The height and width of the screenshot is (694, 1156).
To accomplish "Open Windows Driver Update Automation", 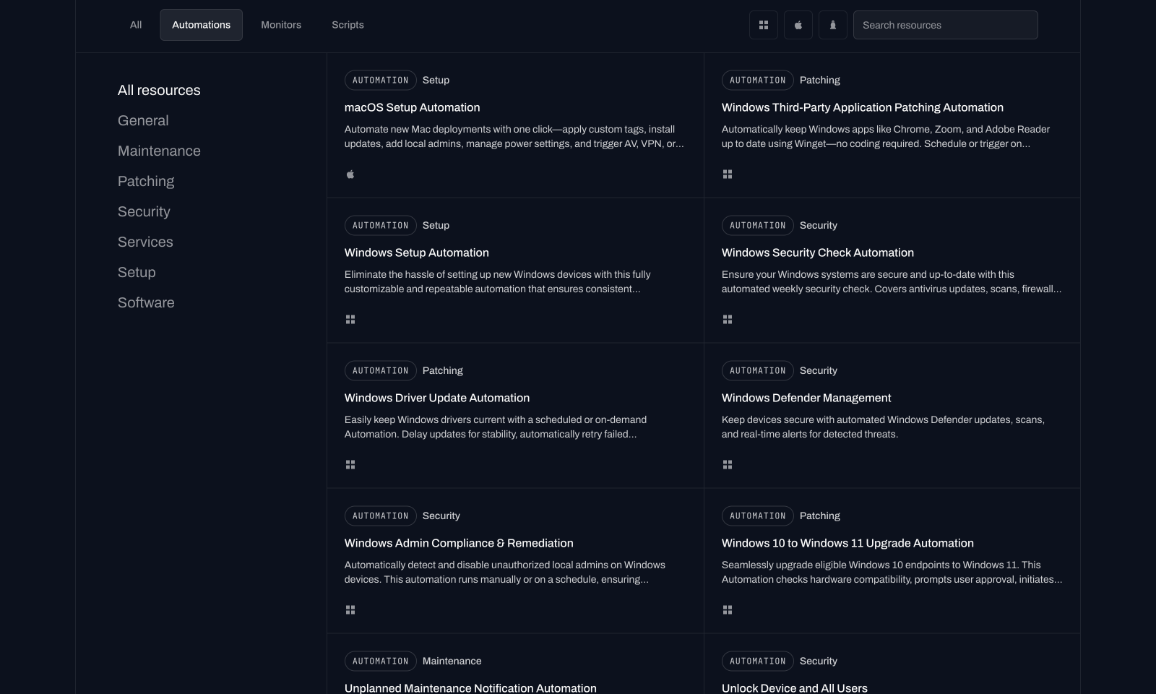I will point(437,398).
